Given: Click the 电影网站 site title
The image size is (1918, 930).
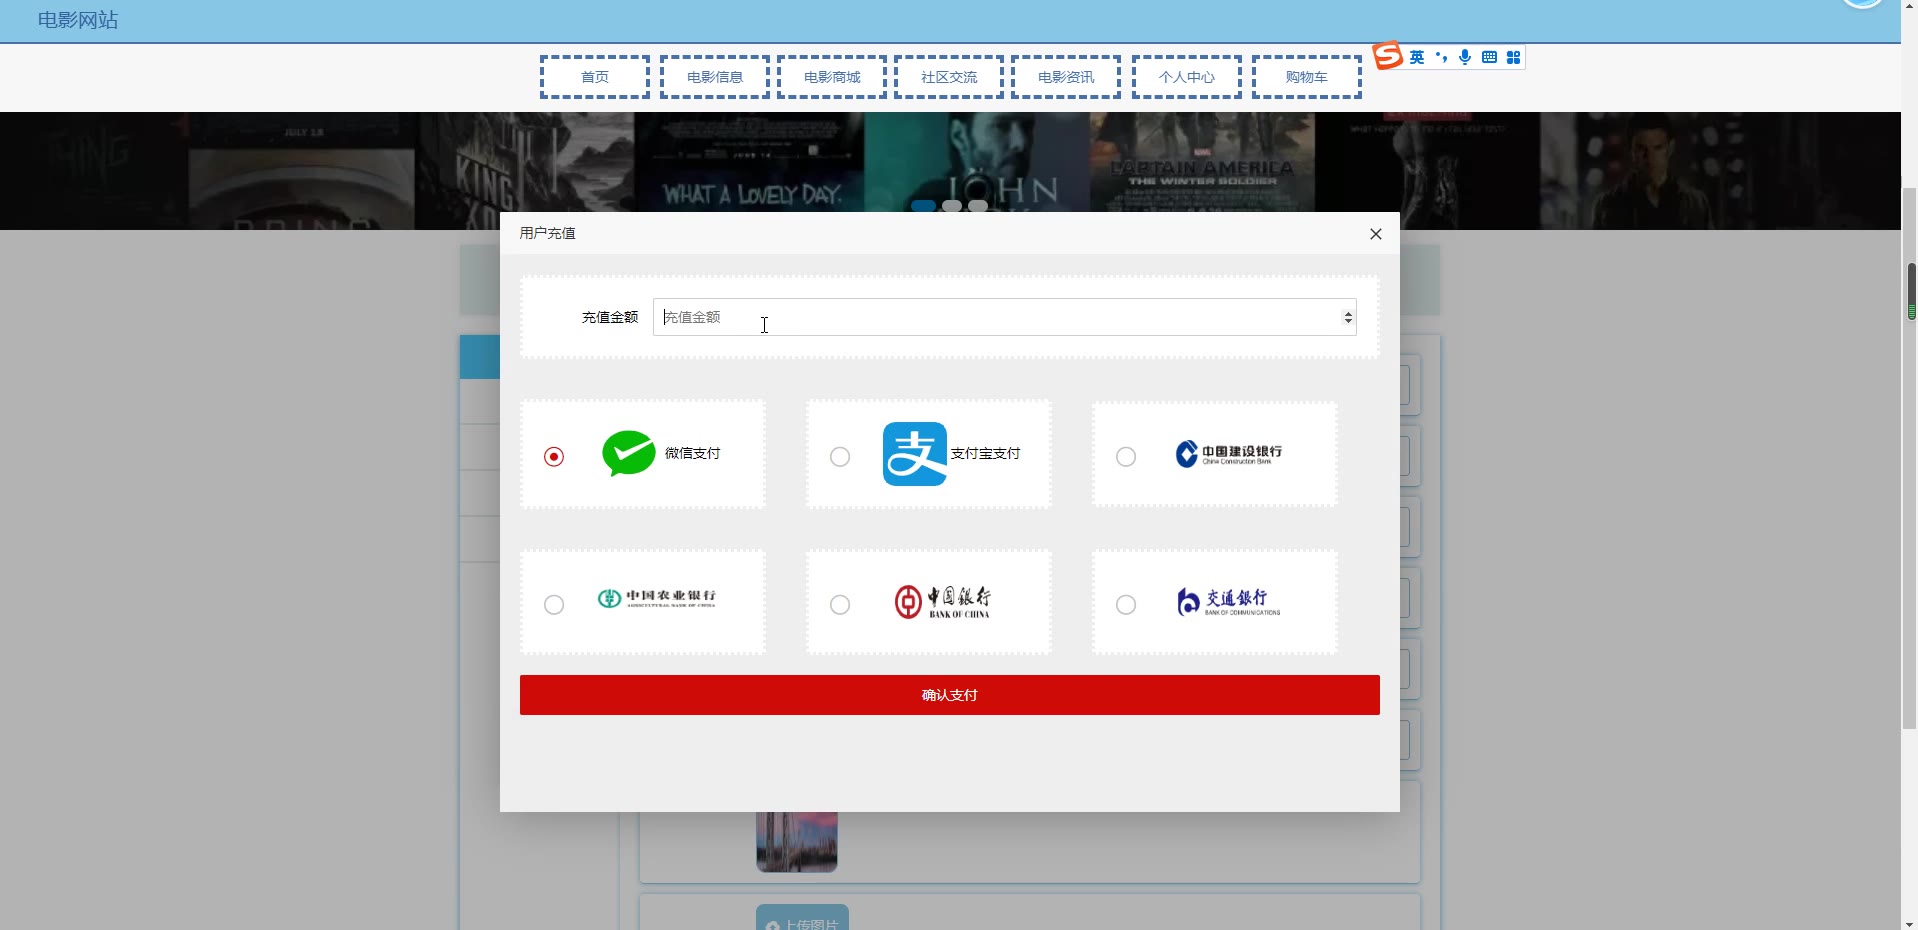Looking at the screenshot, I should (x=78, y=20).
